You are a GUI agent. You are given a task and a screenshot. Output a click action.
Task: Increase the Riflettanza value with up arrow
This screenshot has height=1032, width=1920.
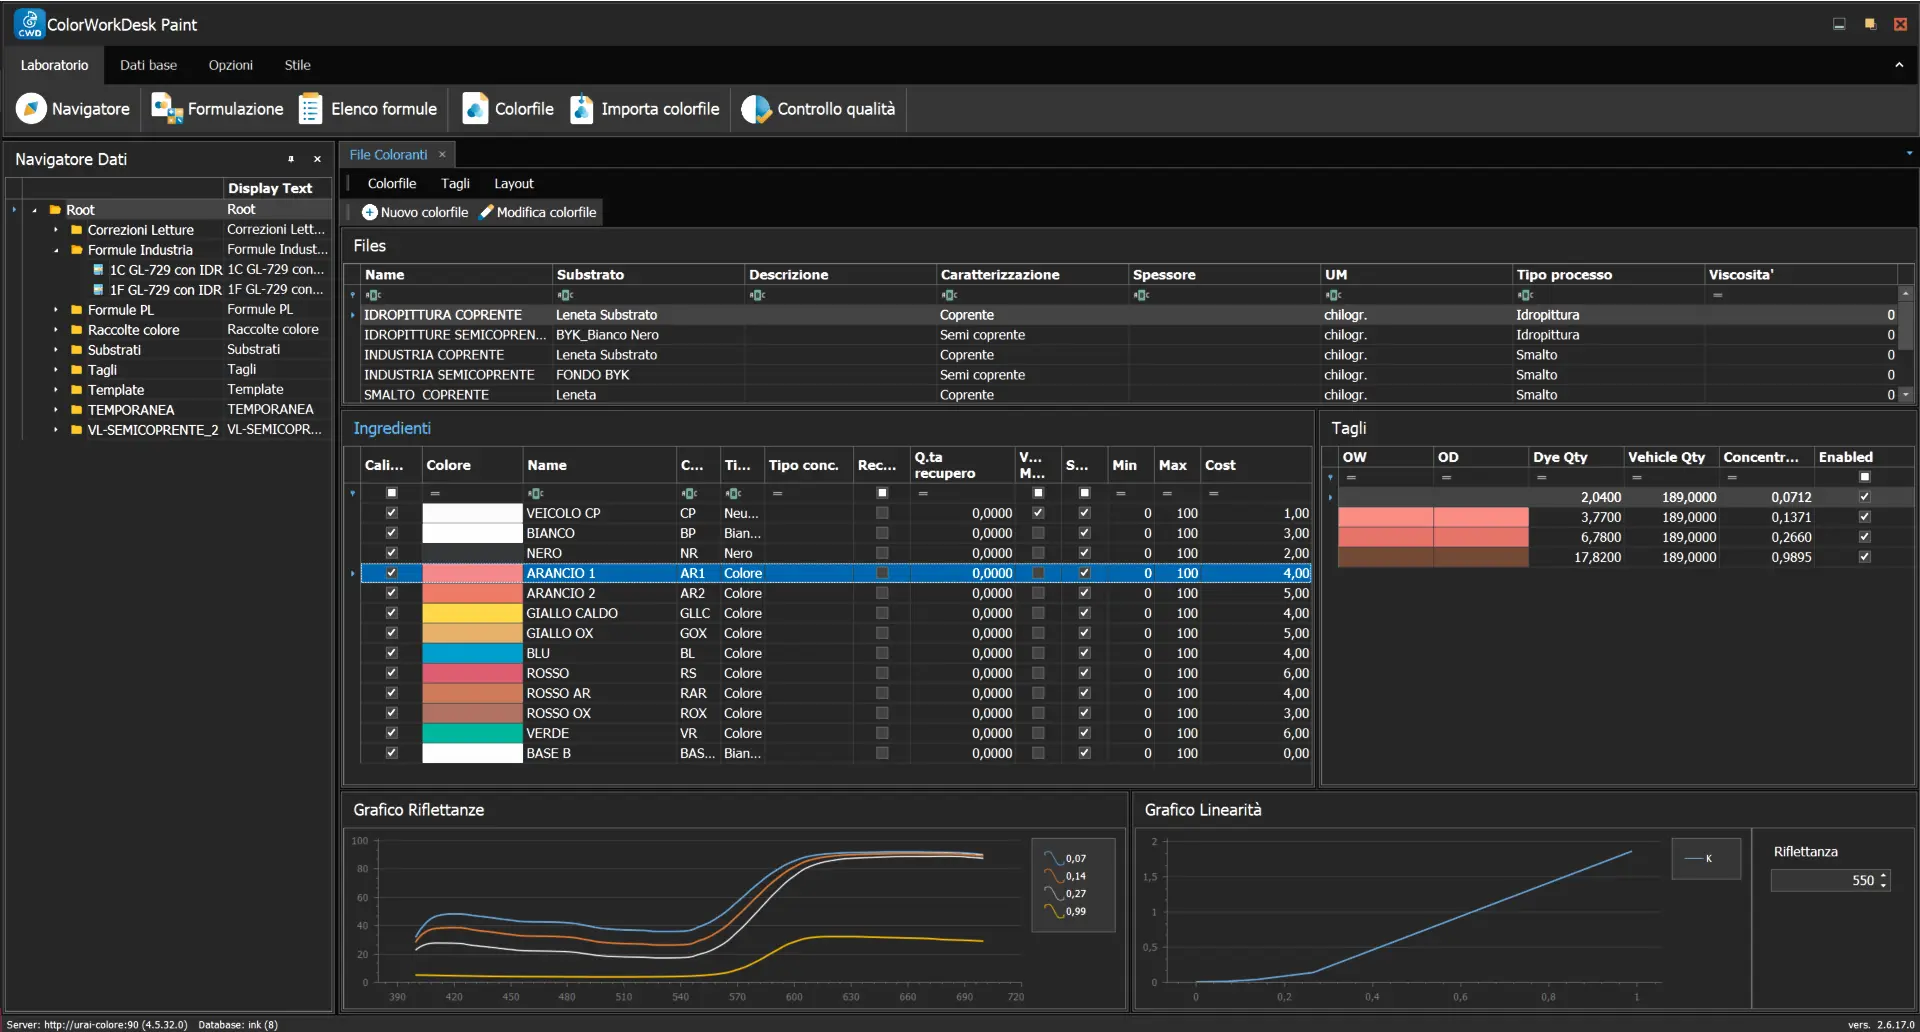pos(1883,876)
